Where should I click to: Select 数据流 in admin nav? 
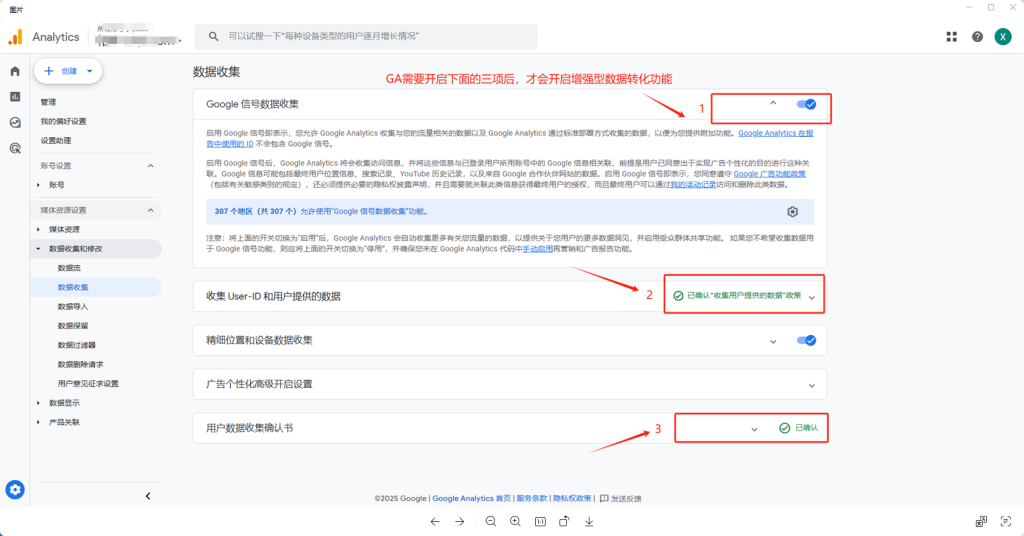coord(69,268)
